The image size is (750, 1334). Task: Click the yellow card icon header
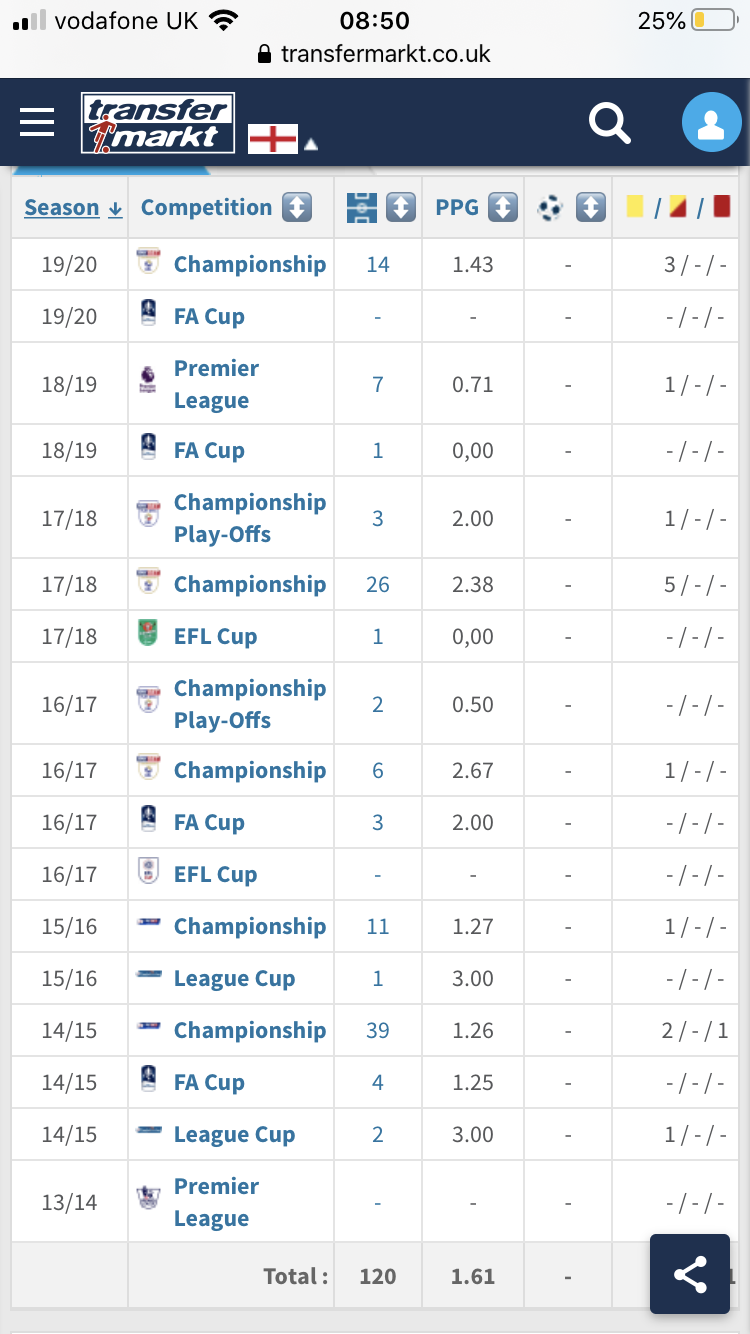(634, 207)
